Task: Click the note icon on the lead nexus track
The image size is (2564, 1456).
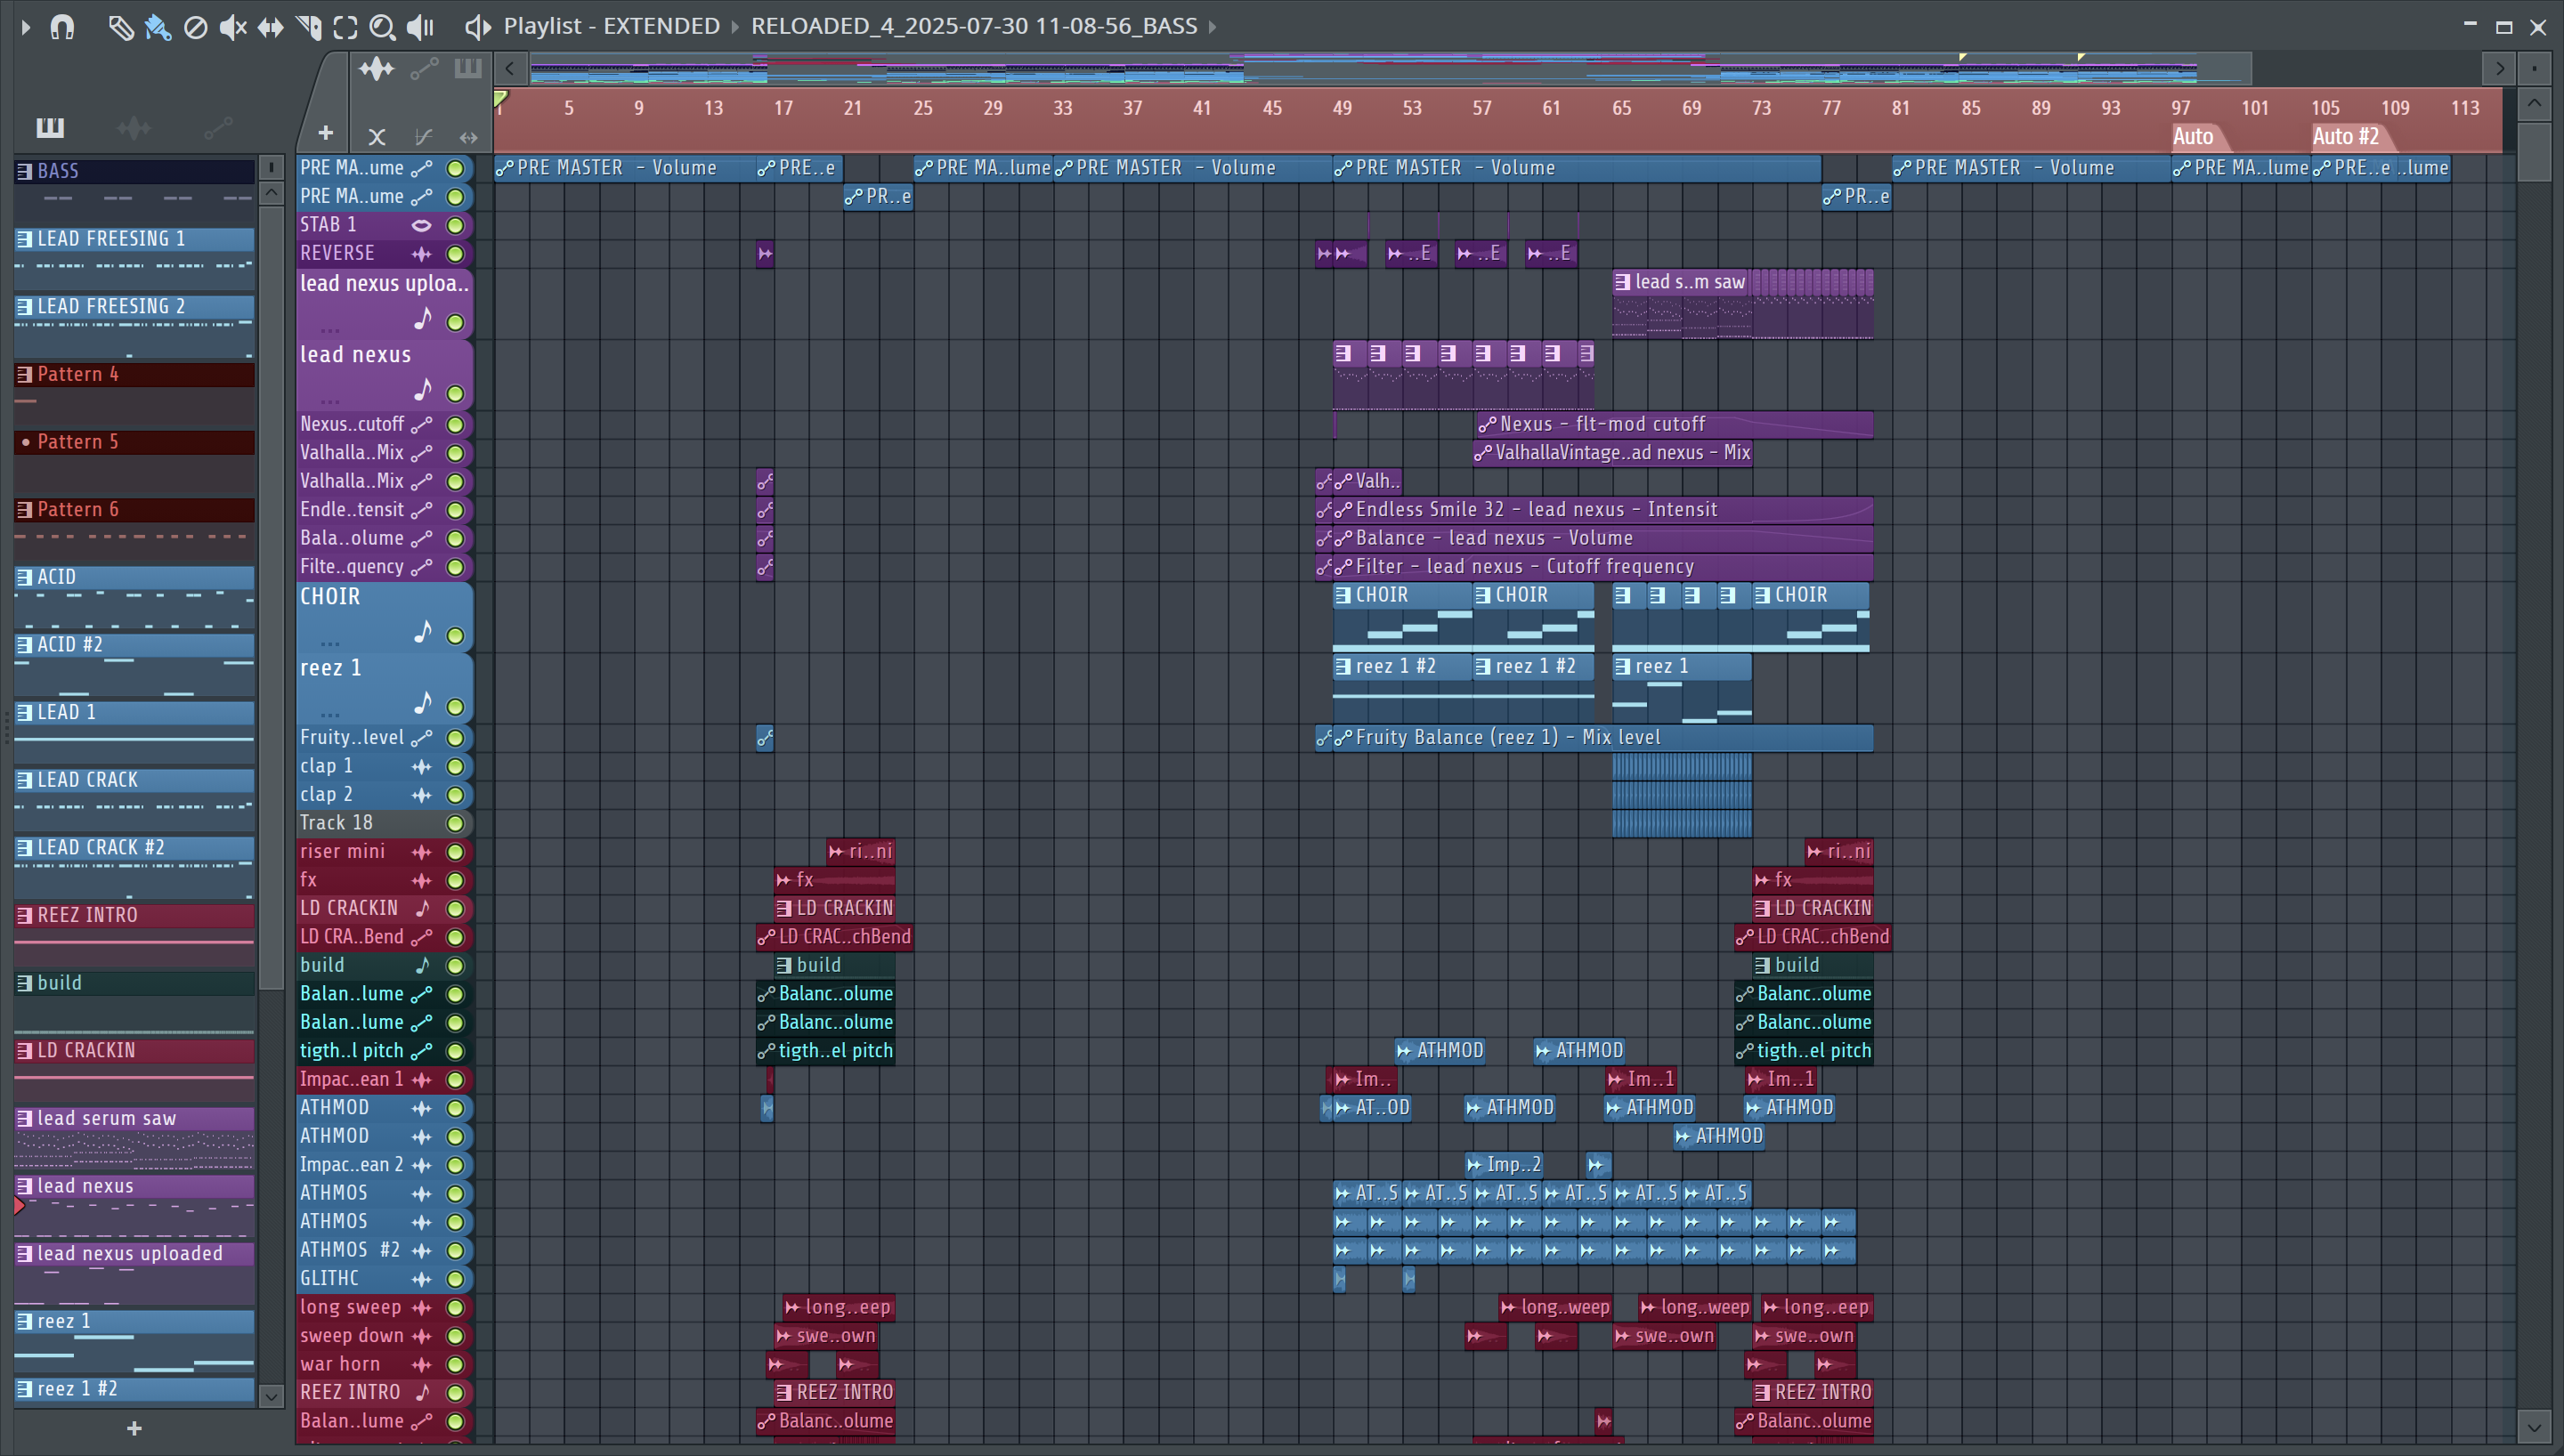Action: [423, 389]
